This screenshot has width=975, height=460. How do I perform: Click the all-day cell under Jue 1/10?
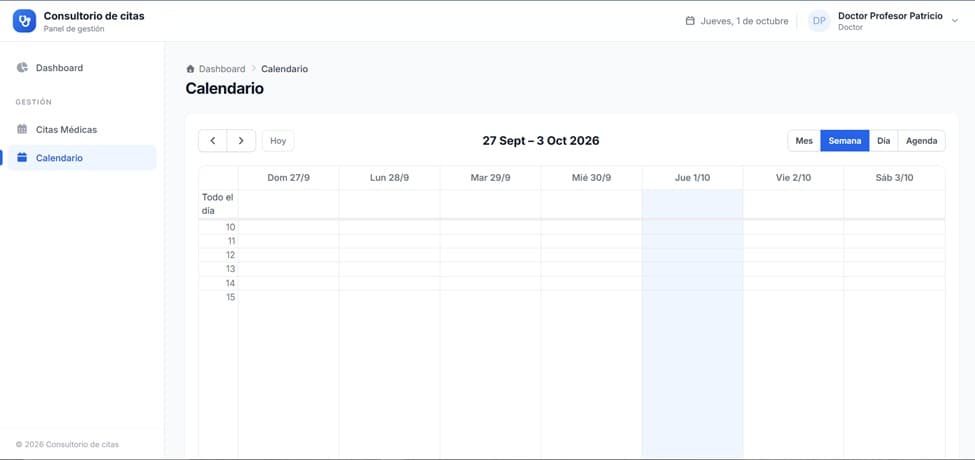(x=692, y=204)
